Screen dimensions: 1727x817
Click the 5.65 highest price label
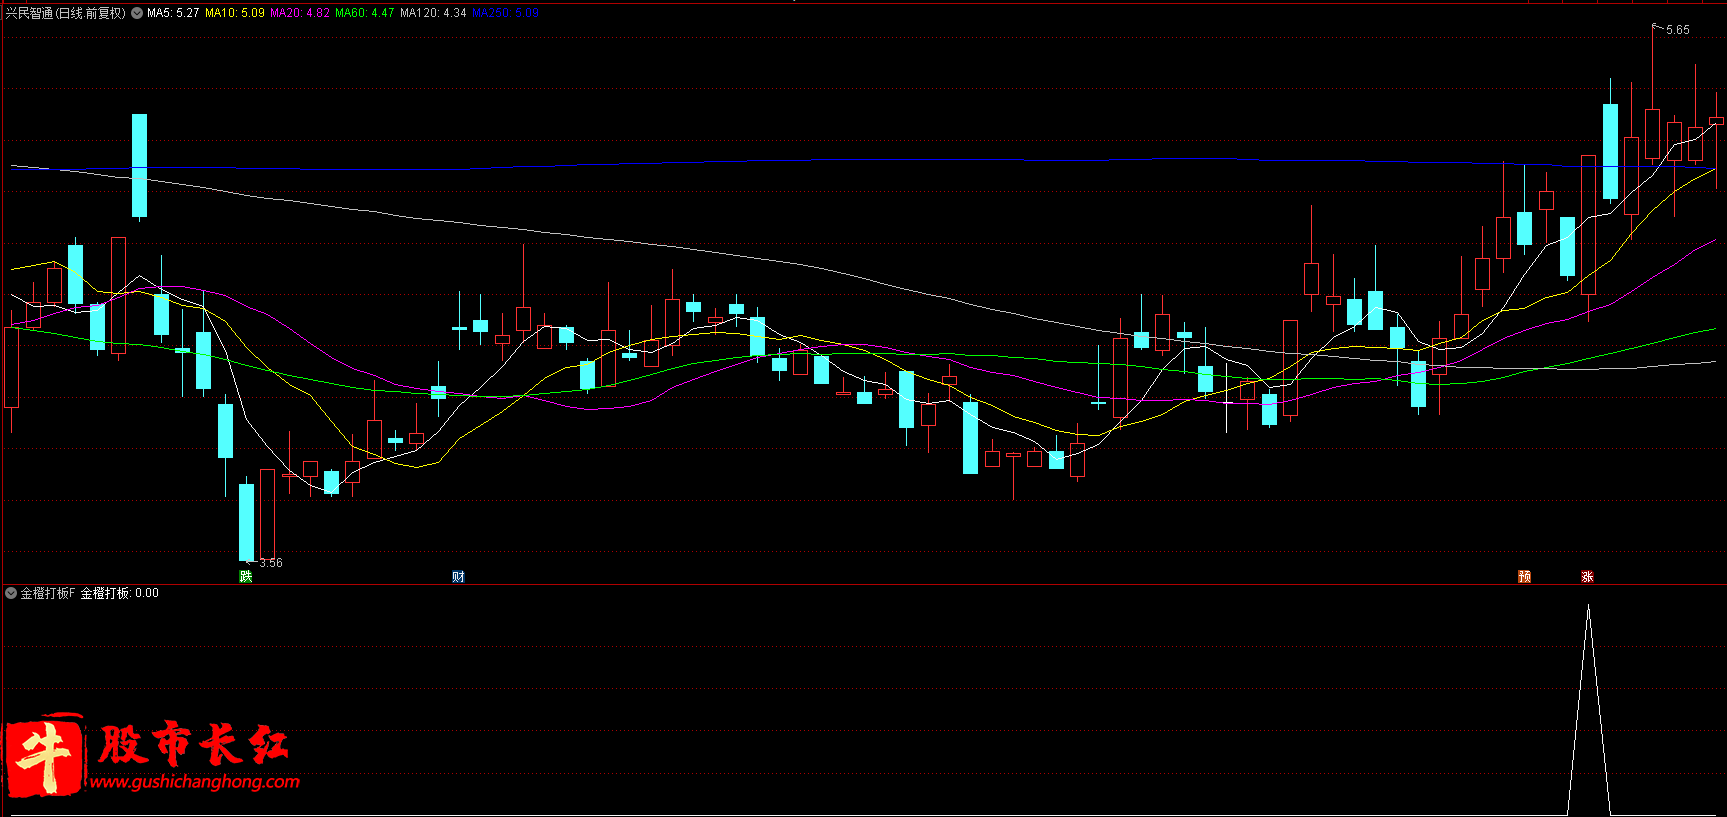point(1677,30)
